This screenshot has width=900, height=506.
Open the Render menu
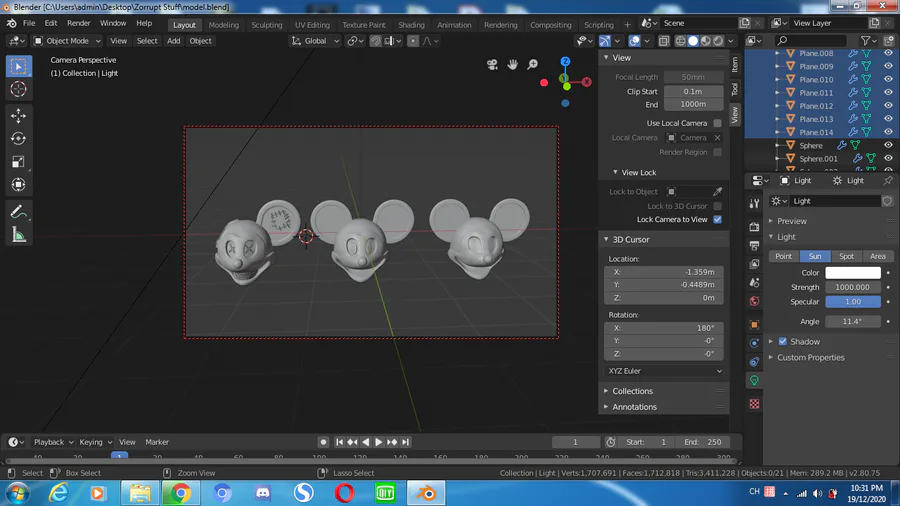[78, 23]
